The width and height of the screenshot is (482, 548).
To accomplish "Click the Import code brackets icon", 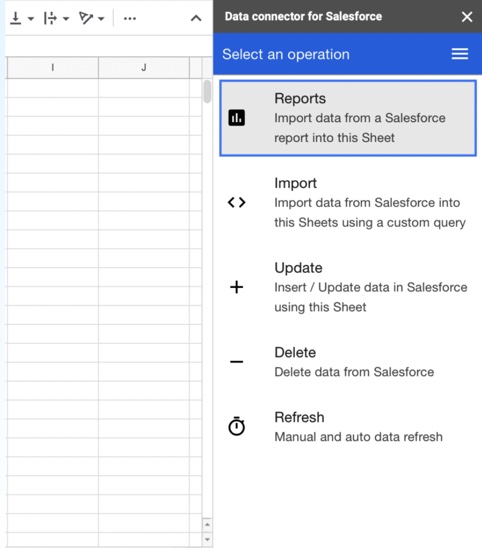I will pyautogui.click(x=237, y=202).
